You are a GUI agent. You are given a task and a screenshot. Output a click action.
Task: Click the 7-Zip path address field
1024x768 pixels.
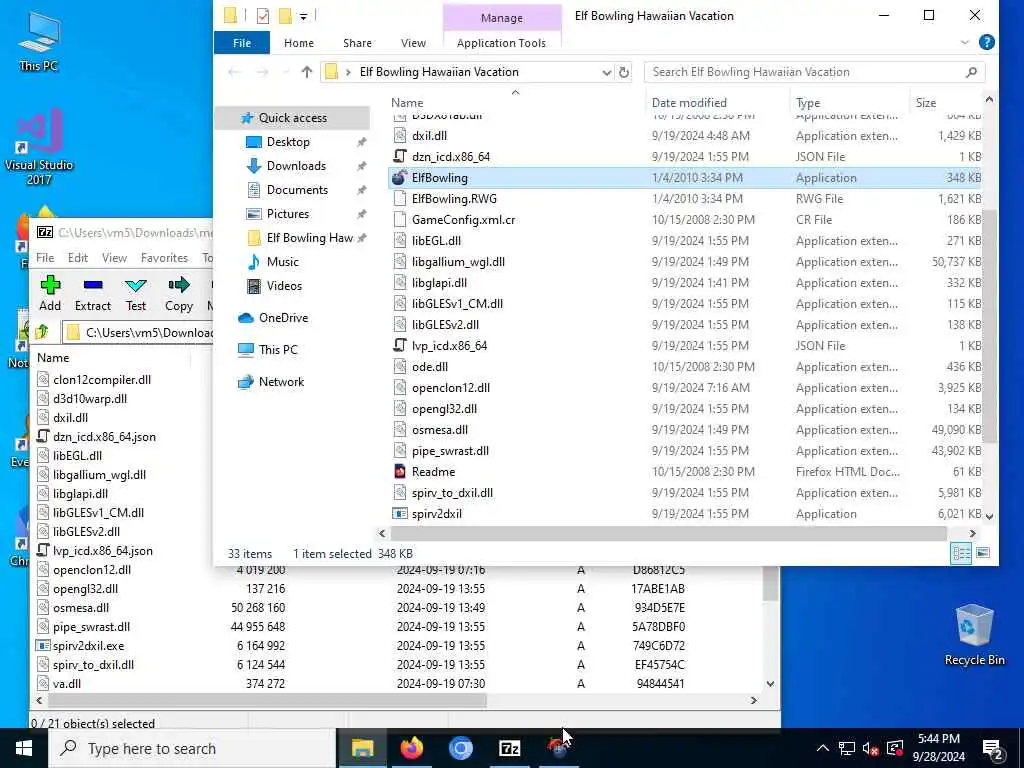(x=137, y=332)
